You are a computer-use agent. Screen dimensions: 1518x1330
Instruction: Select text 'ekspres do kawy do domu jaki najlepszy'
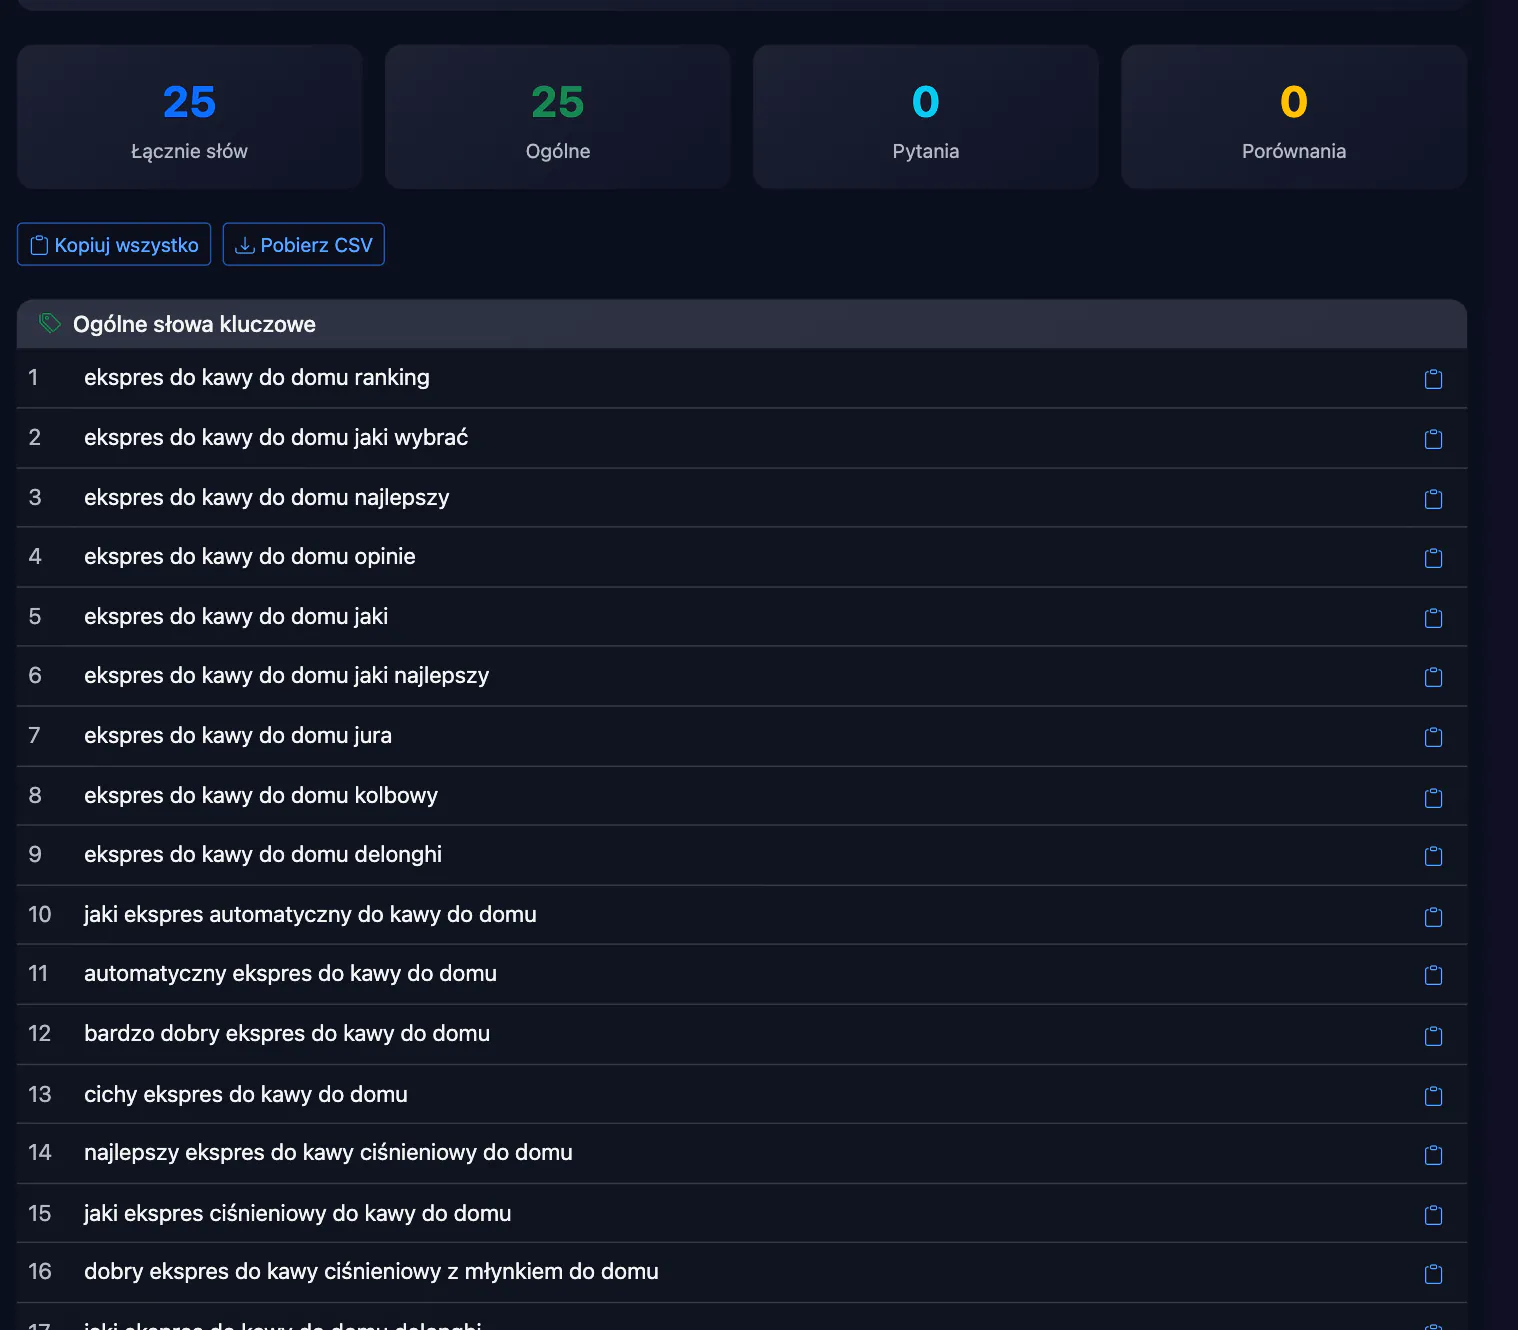287,676
